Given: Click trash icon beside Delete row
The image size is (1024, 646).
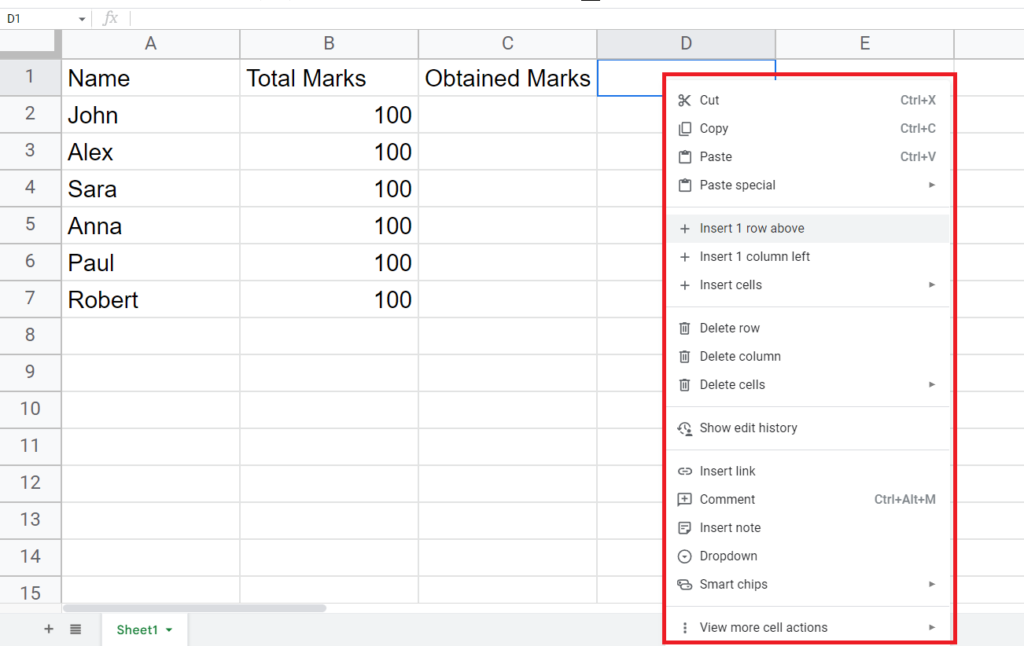Looking at the screenshot, I should click(x=684, y=328).
